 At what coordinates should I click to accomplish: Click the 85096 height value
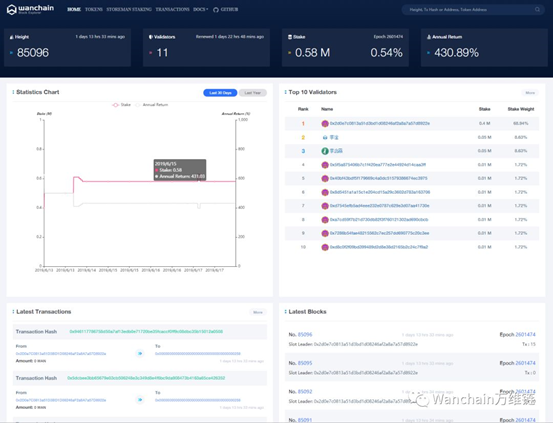pos(33,53)
